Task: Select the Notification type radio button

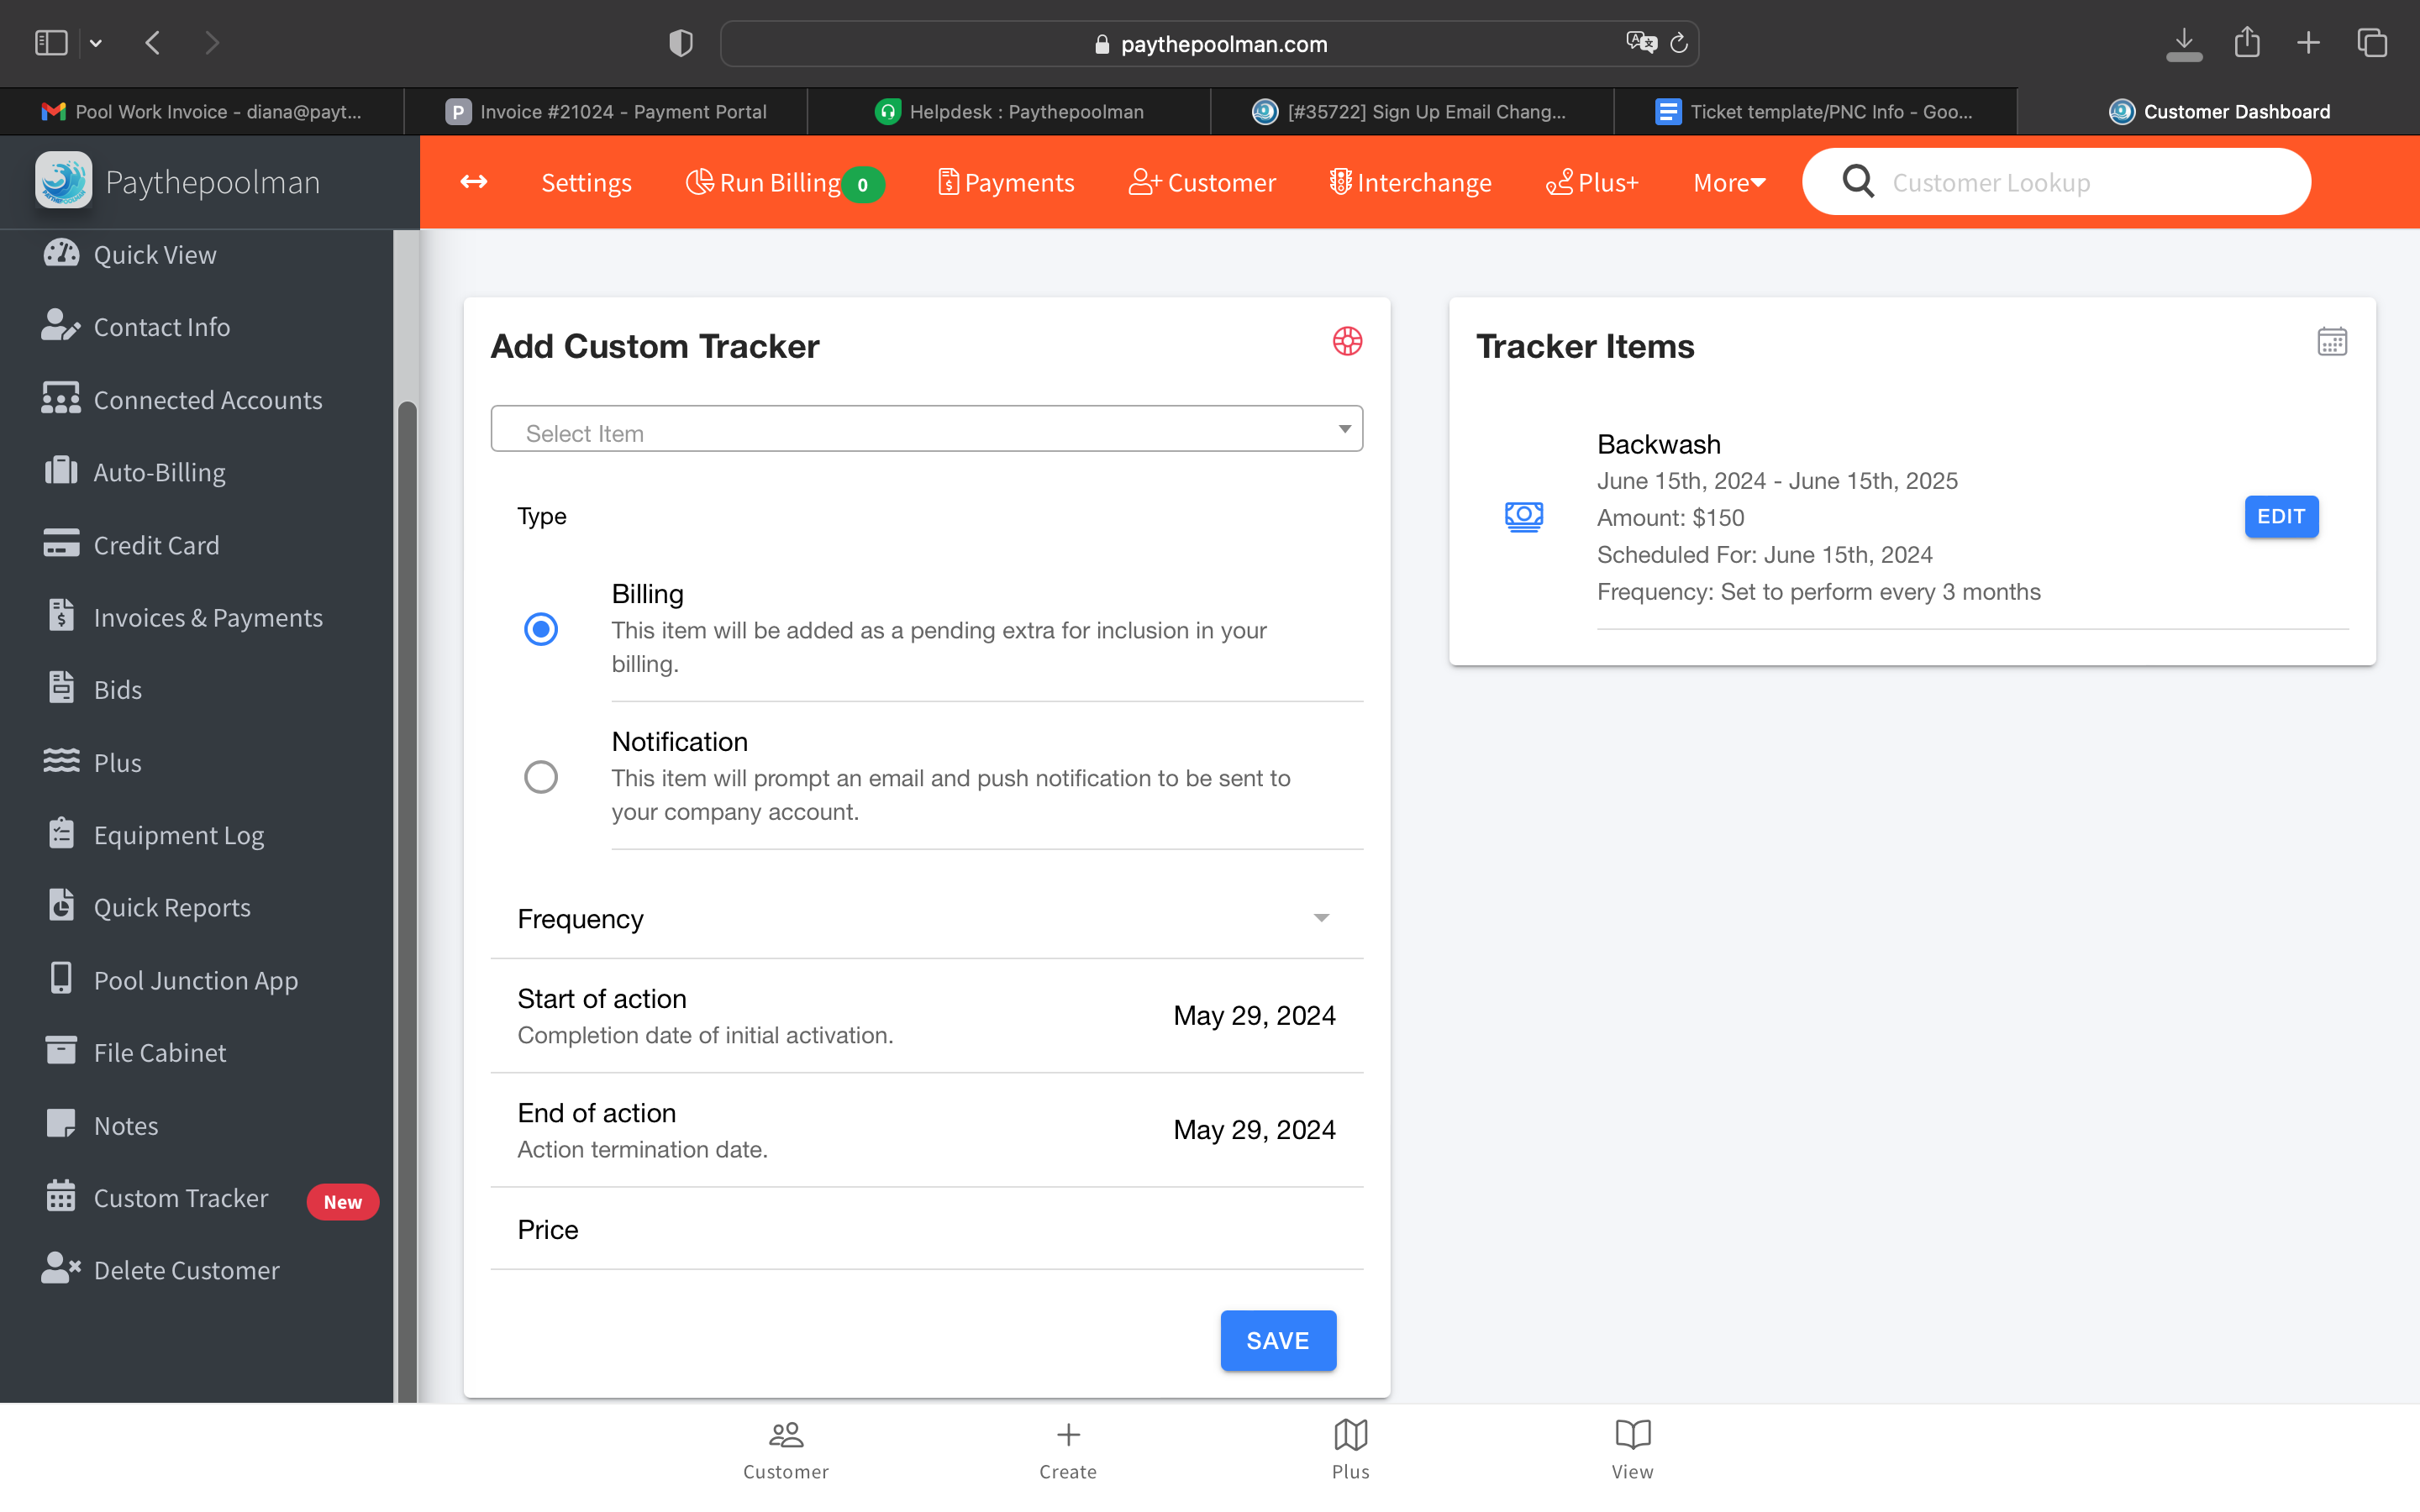Action: [x=541, y=777]
